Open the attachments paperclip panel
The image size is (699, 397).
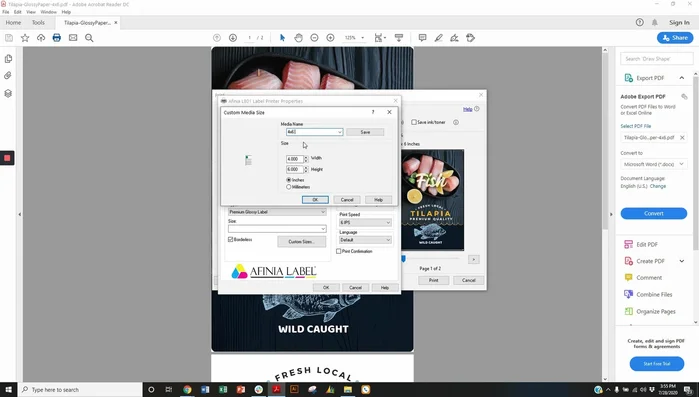click(8, 76)
